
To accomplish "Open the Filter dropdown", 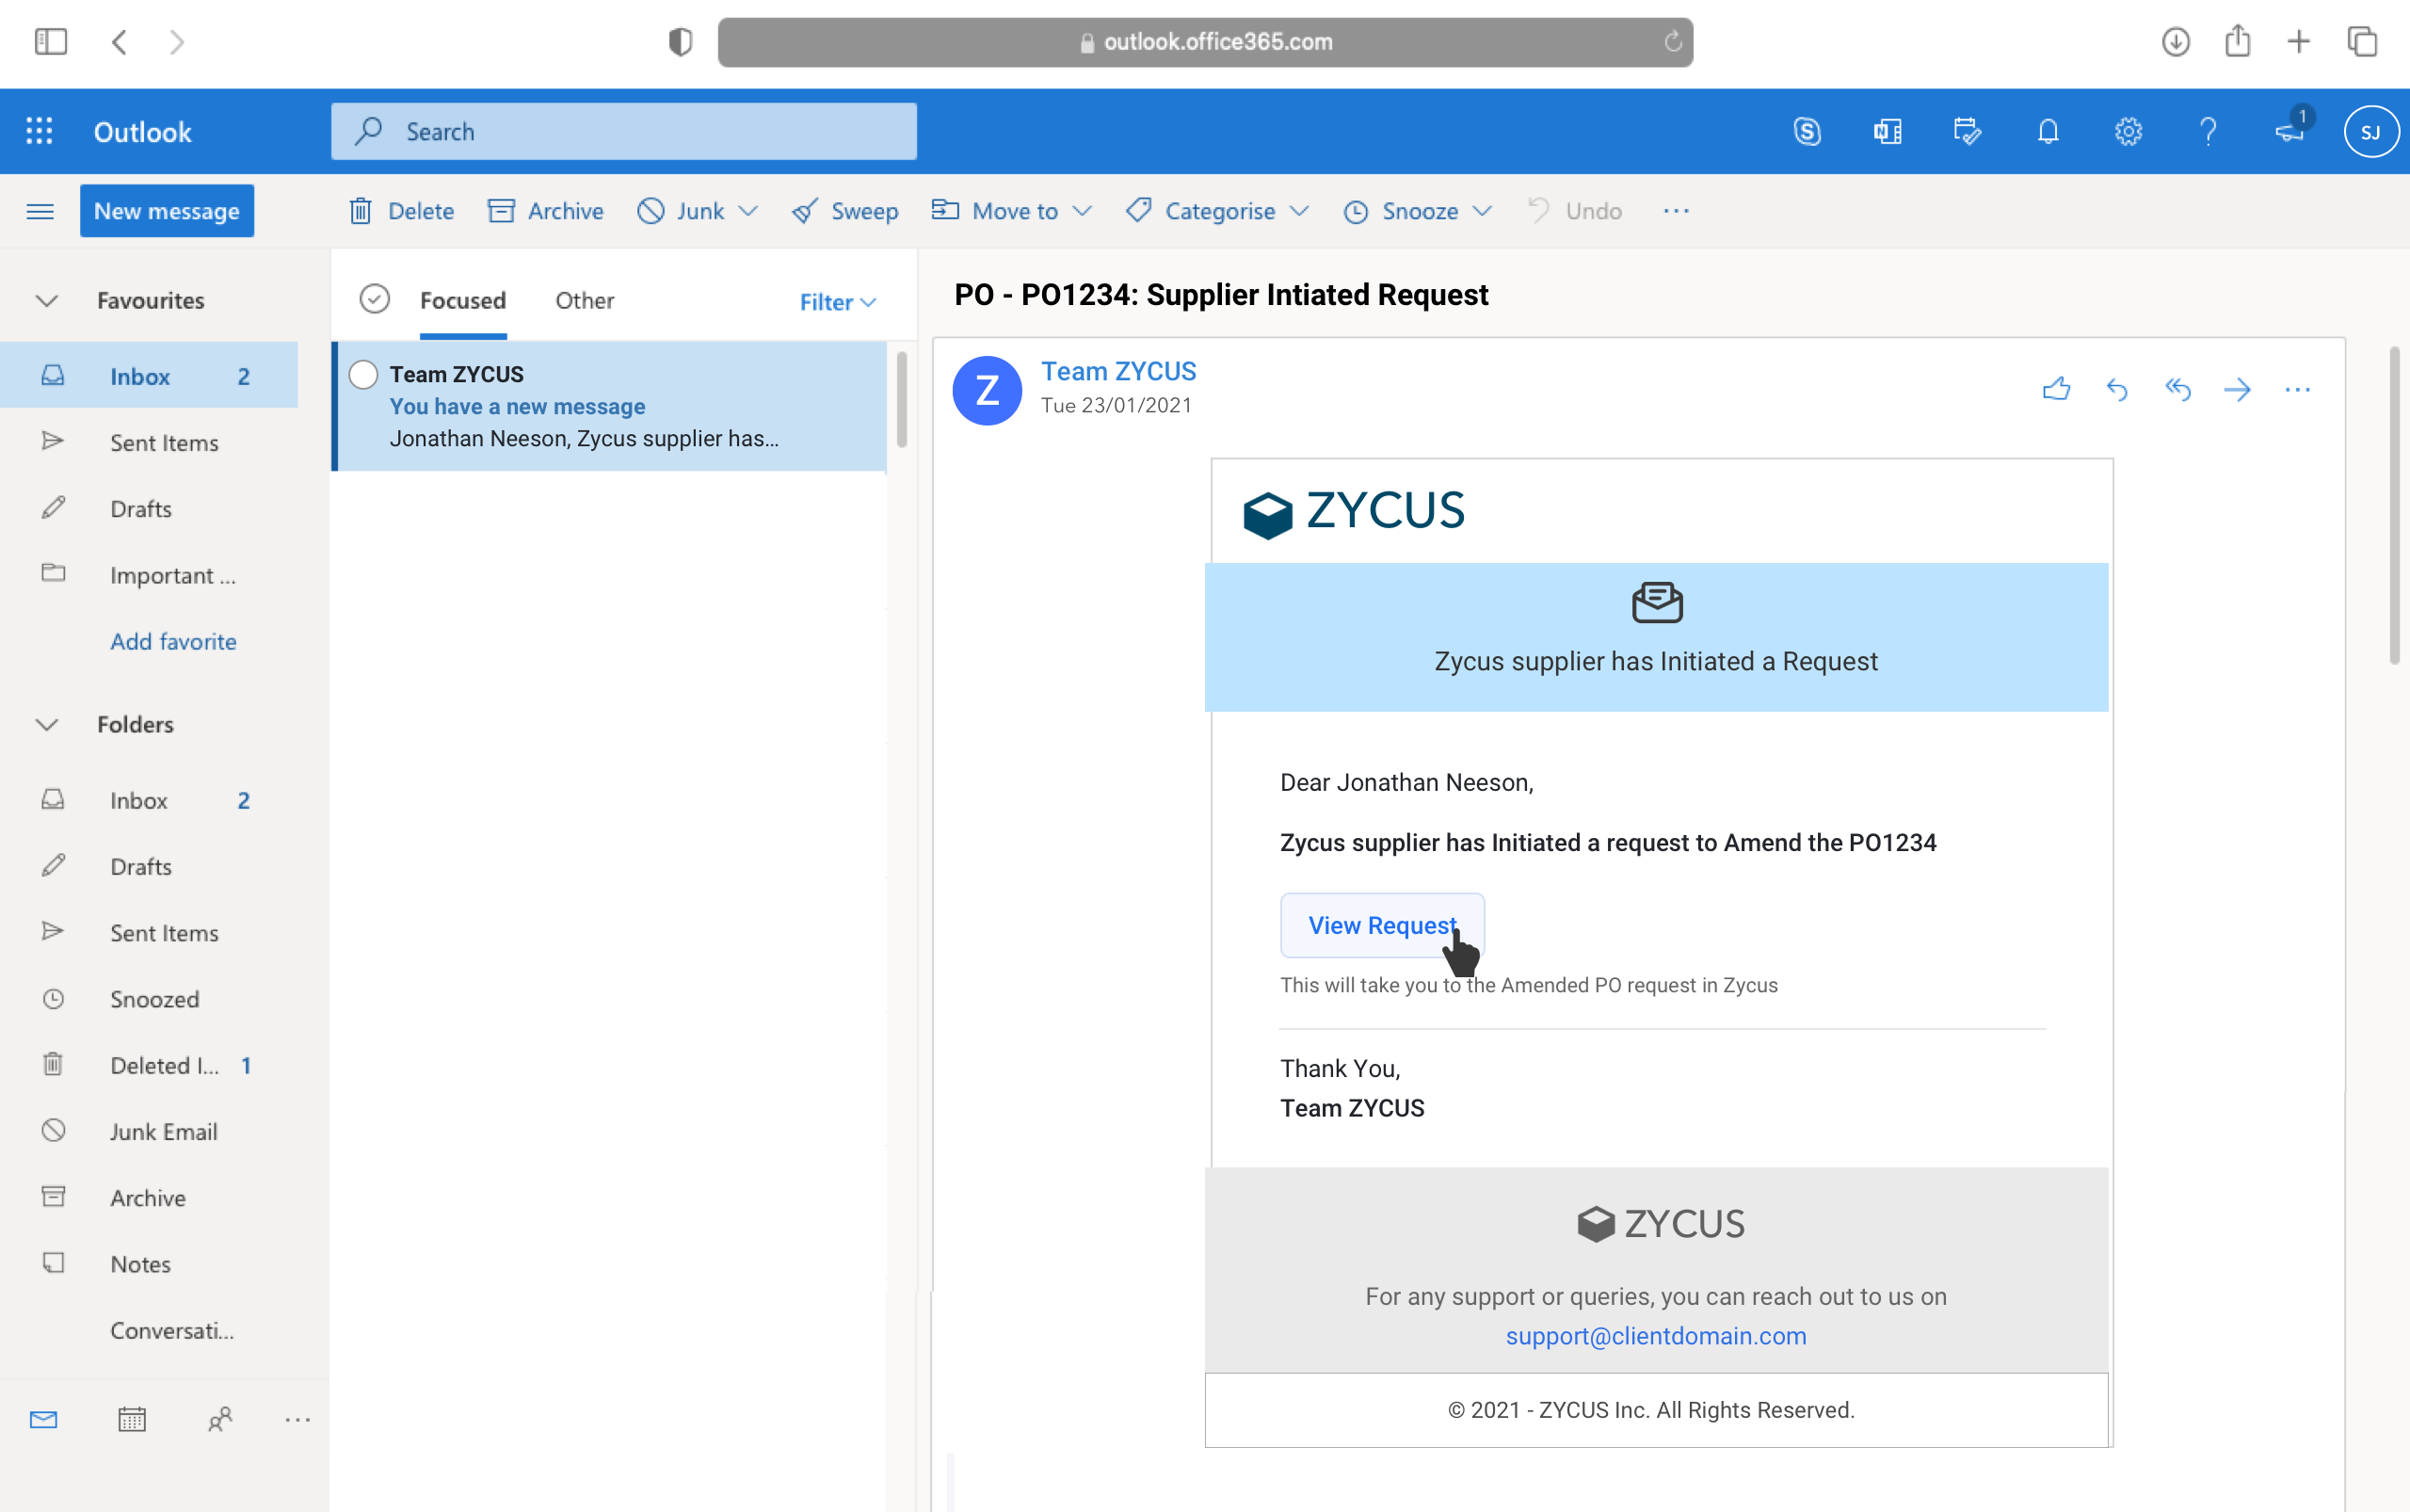I will click(837, 302).
